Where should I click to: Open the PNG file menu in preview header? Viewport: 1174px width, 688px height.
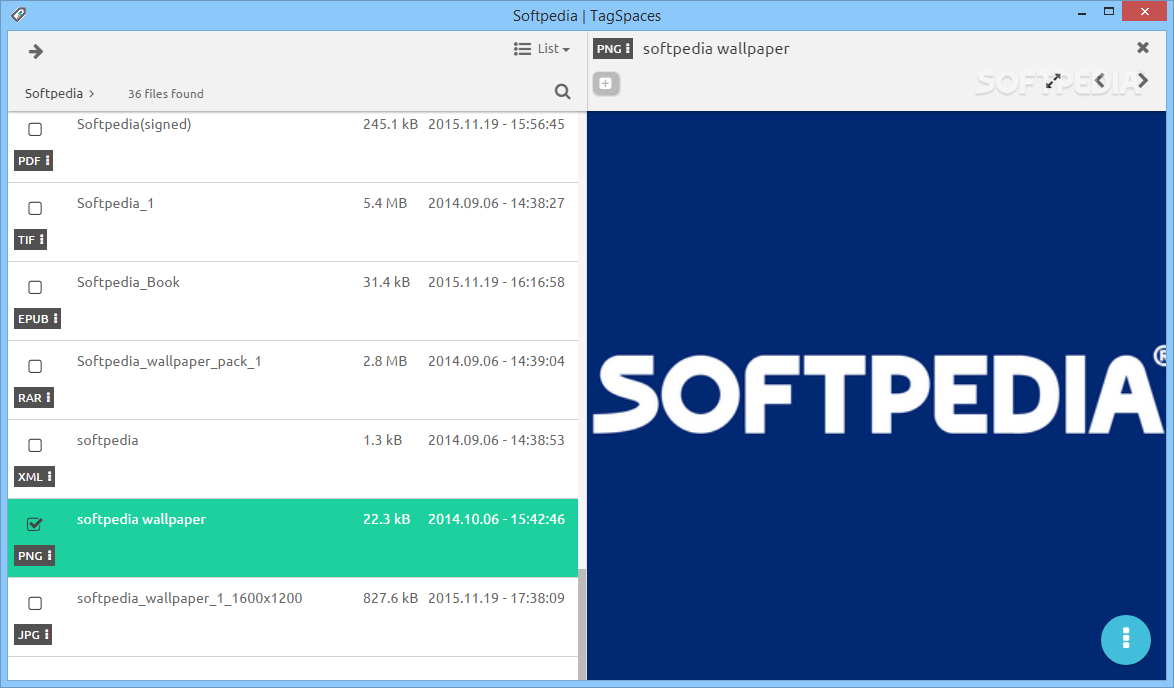(x=613, y=49)
